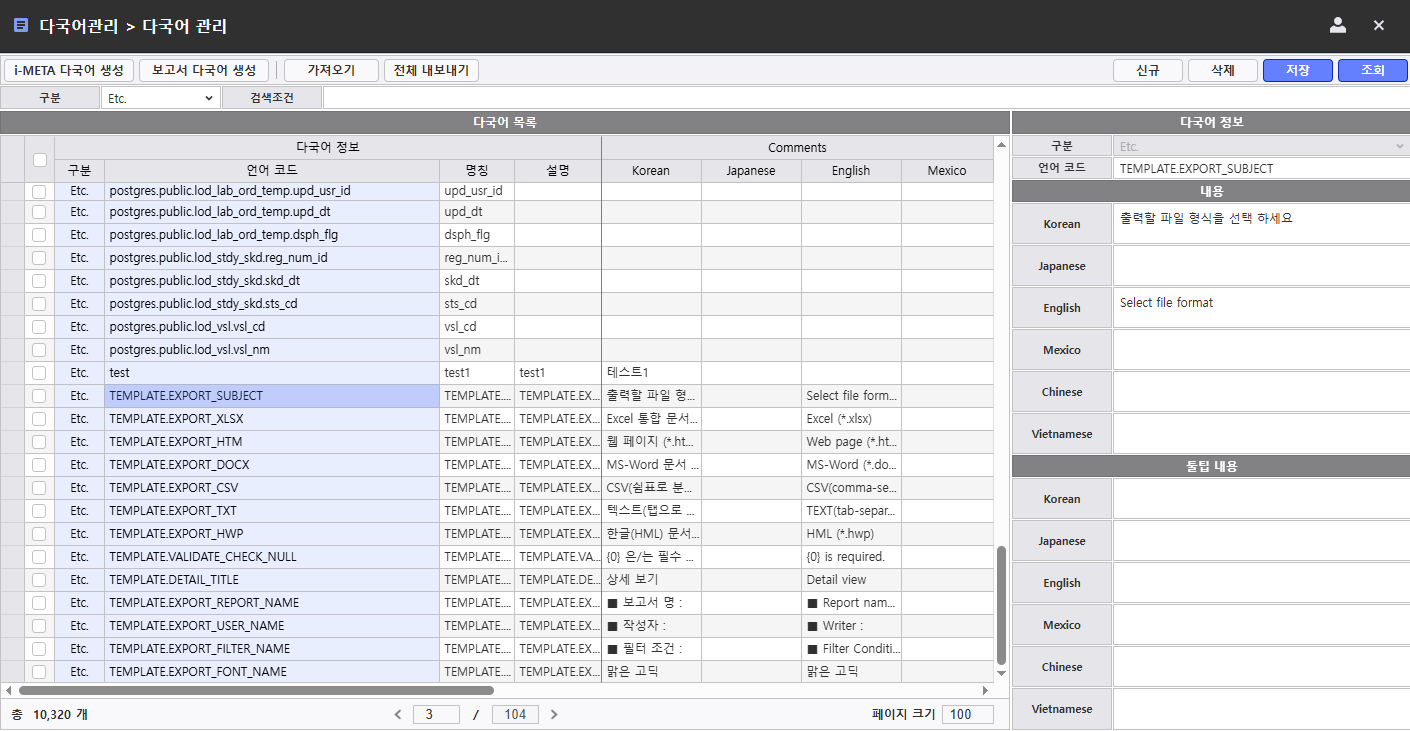Go to next page arrow
Viewport: 1410px width, 731px height.
click(x=554, y=714)
